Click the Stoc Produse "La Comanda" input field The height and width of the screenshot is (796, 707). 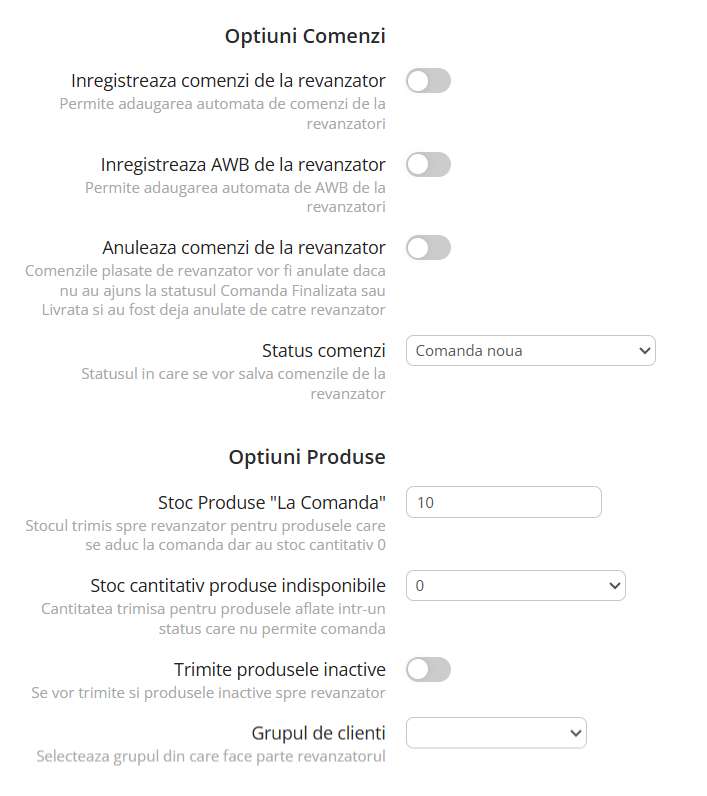click(x=503, y=502)
